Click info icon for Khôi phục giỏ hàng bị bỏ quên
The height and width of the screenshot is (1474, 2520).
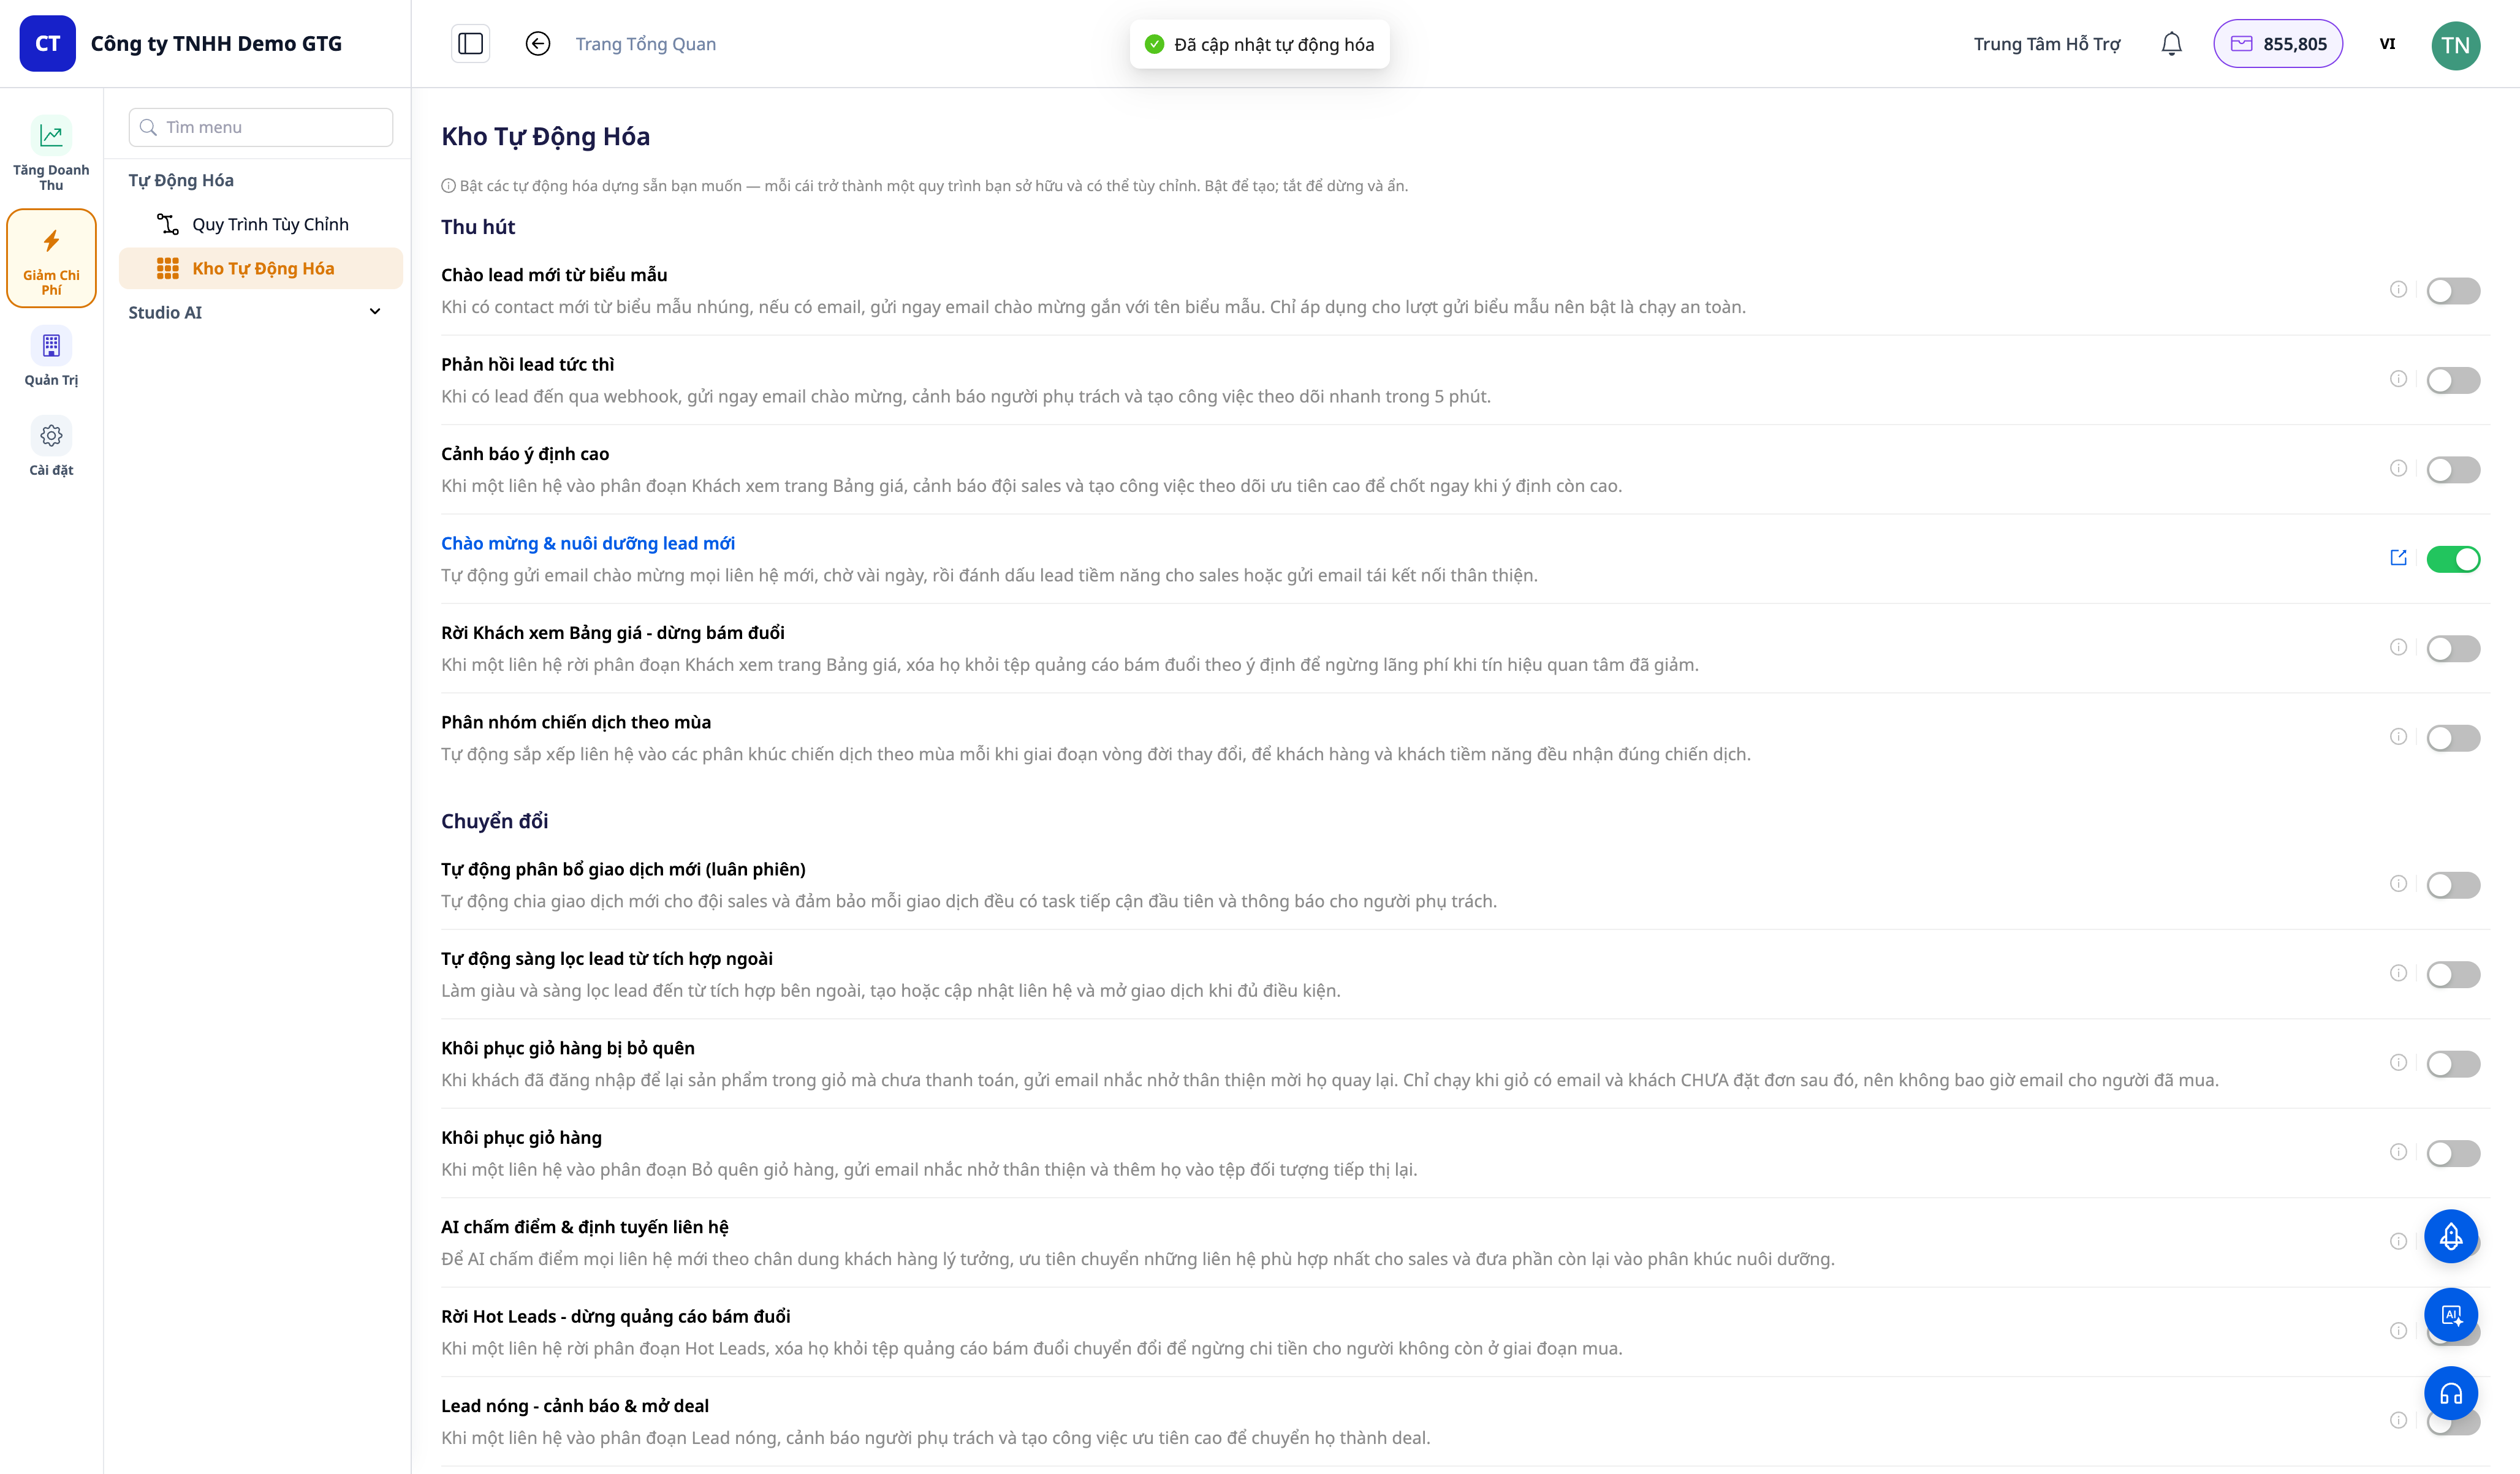tap(2398, 1063)
